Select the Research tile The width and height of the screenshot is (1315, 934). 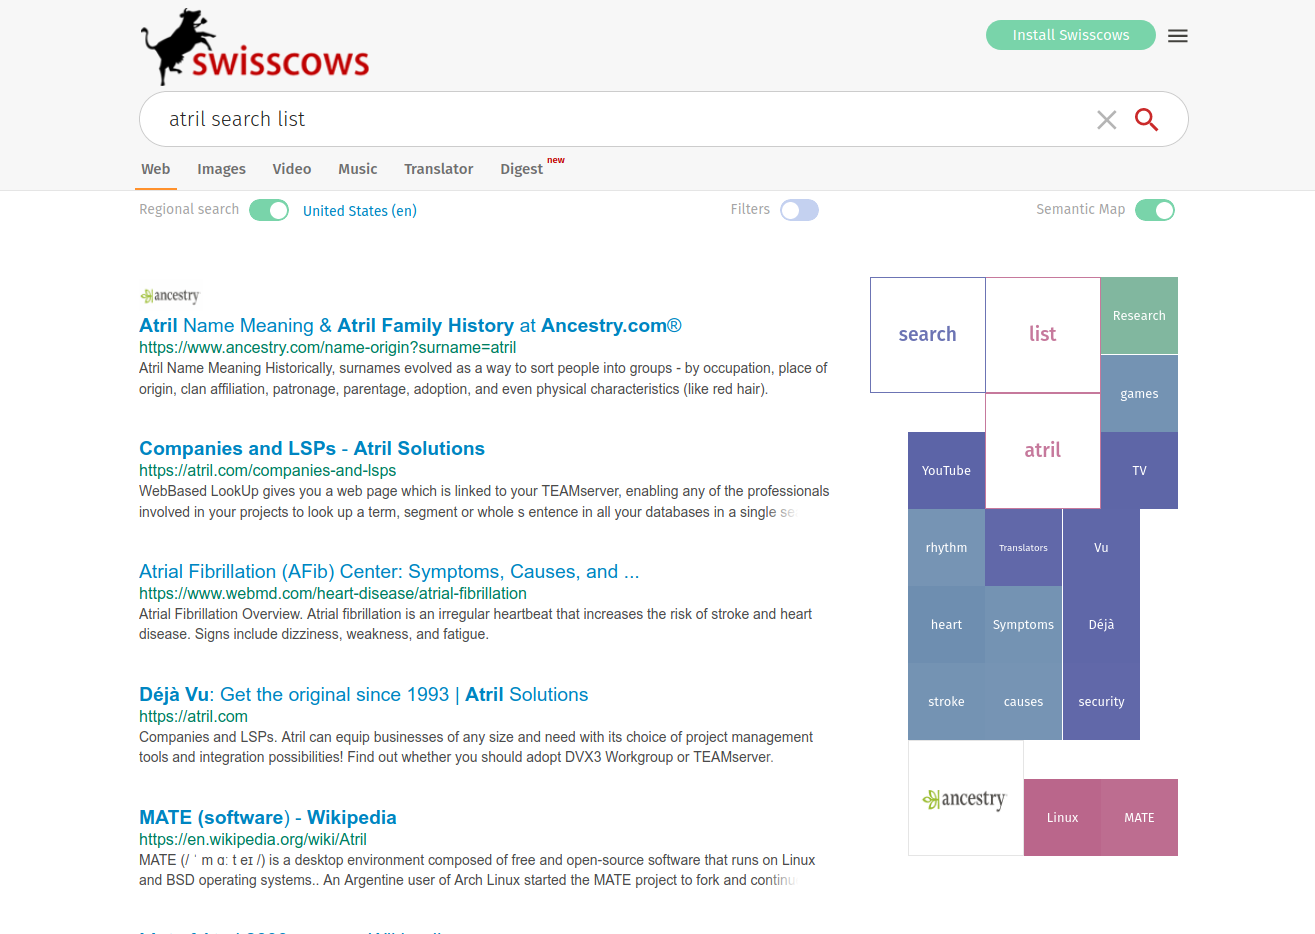click(x=1139, y=316)
